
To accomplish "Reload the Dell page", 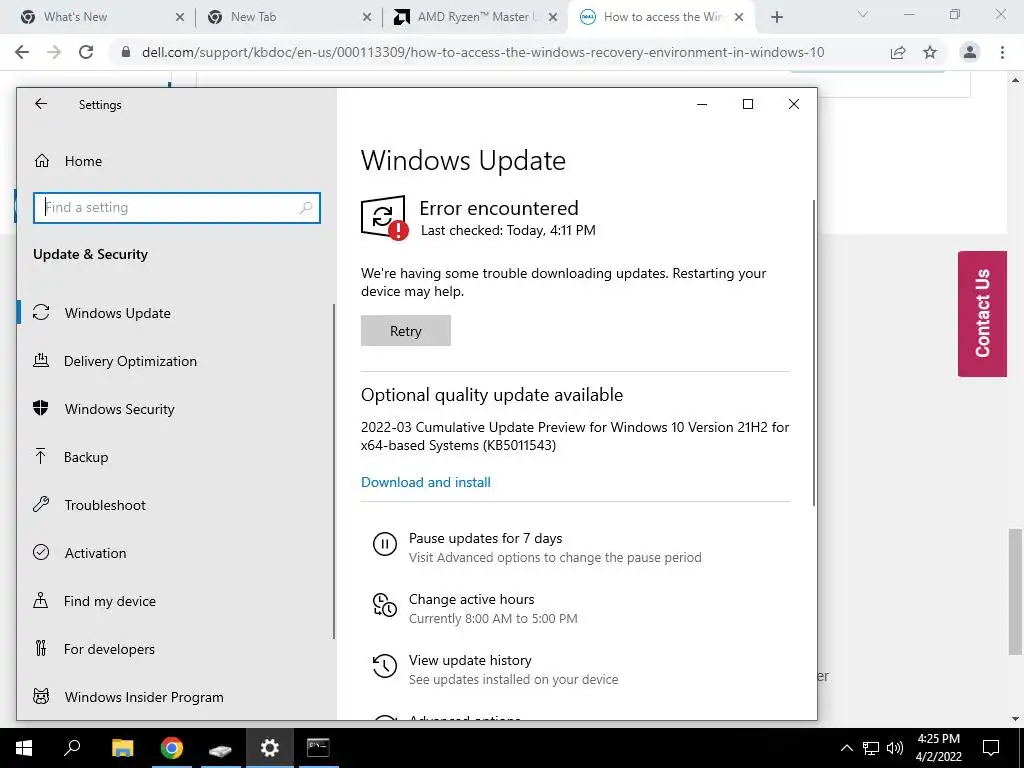I will click(x=86, y=52).
